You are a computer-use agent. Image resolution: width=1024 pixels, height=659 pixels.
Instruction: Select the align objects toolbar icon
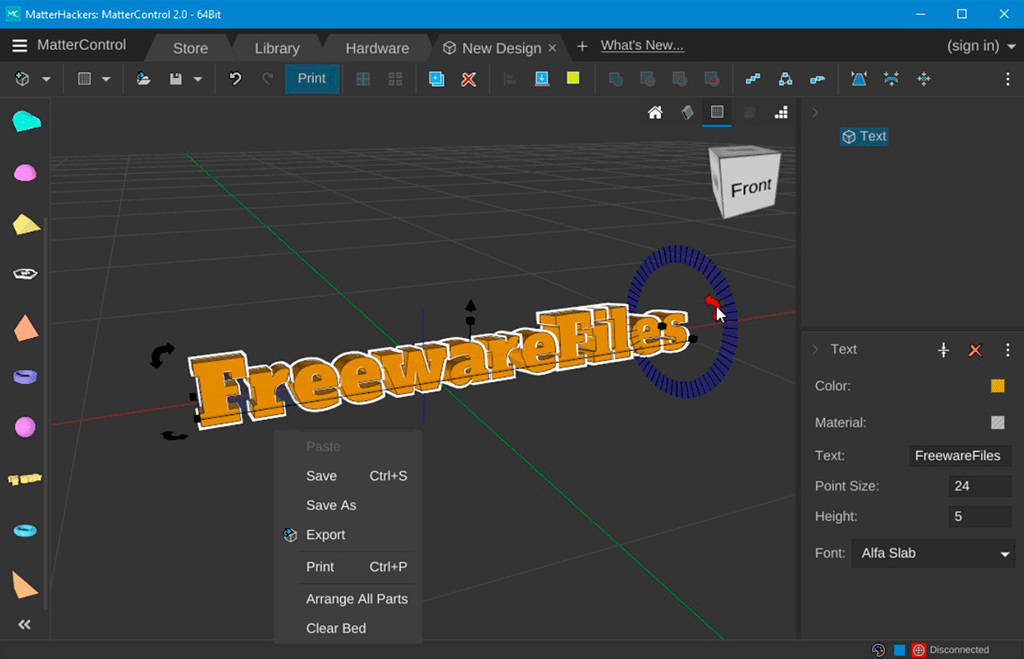[510, 78]
